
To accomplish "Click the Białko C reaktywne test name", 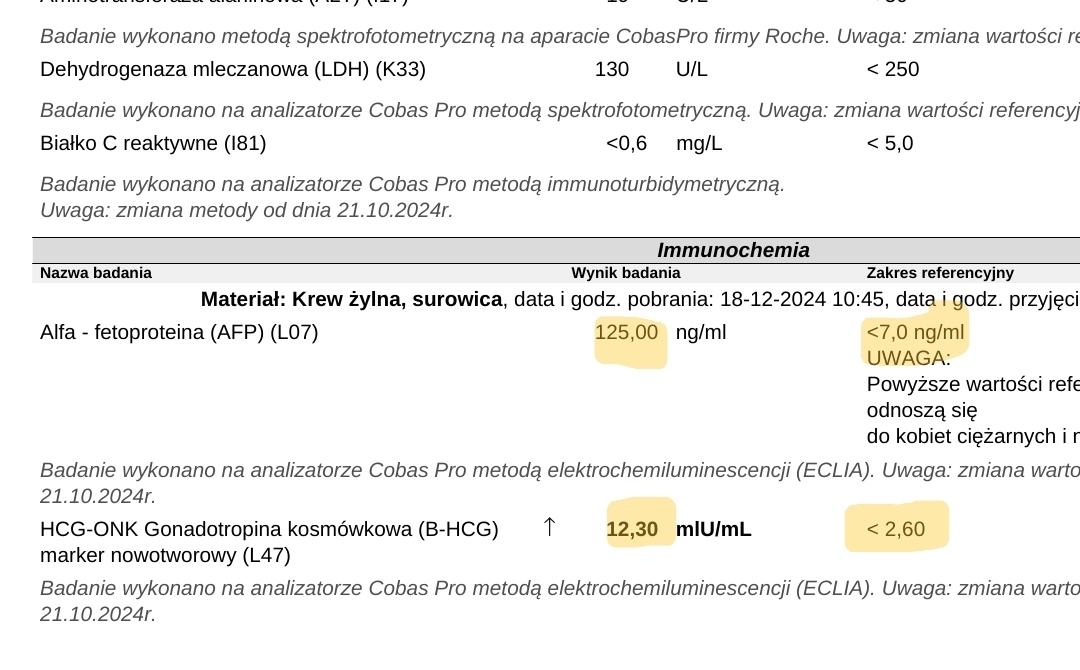I will [153, 143].
